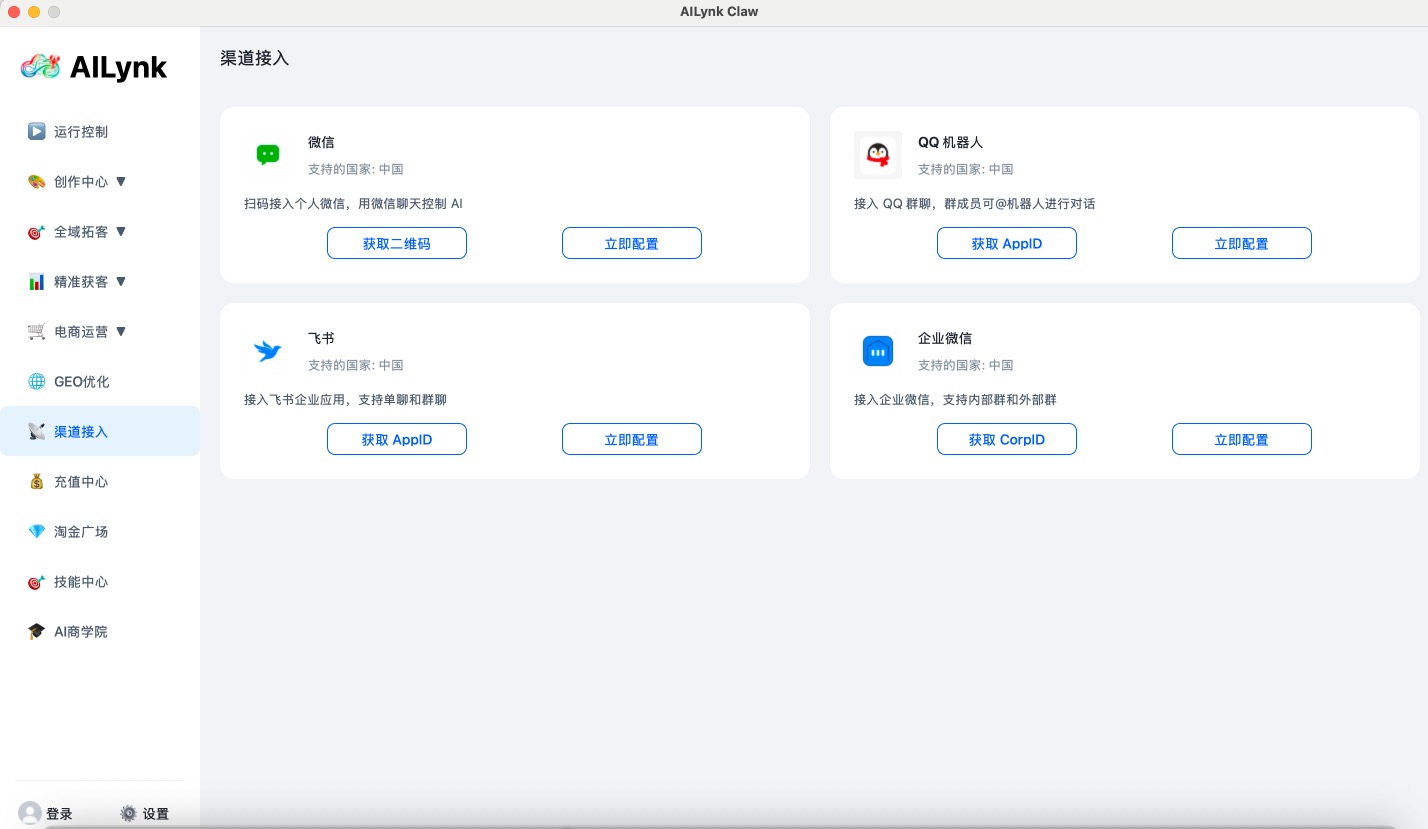Click the 企业微信 card title
1428x829 pixels.
click(945, 338)
